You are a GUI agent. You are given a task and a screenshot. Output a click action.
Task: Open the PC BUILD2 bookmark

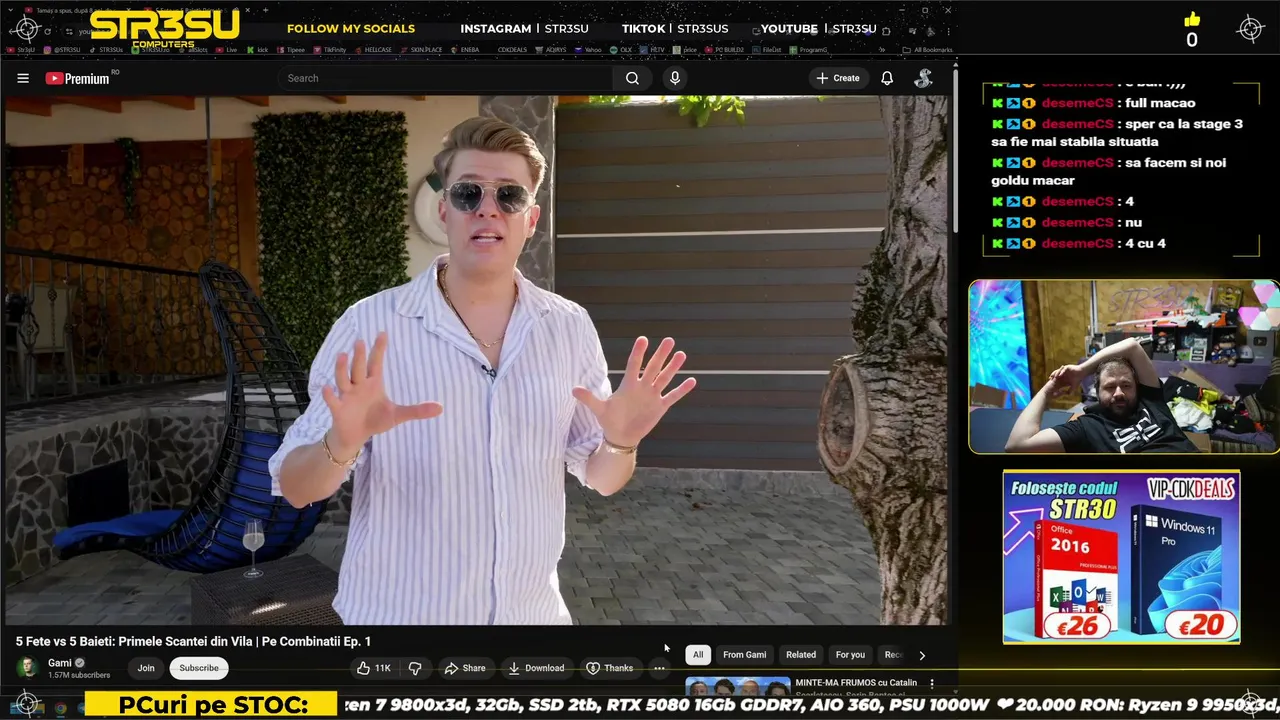pos(722,49)
